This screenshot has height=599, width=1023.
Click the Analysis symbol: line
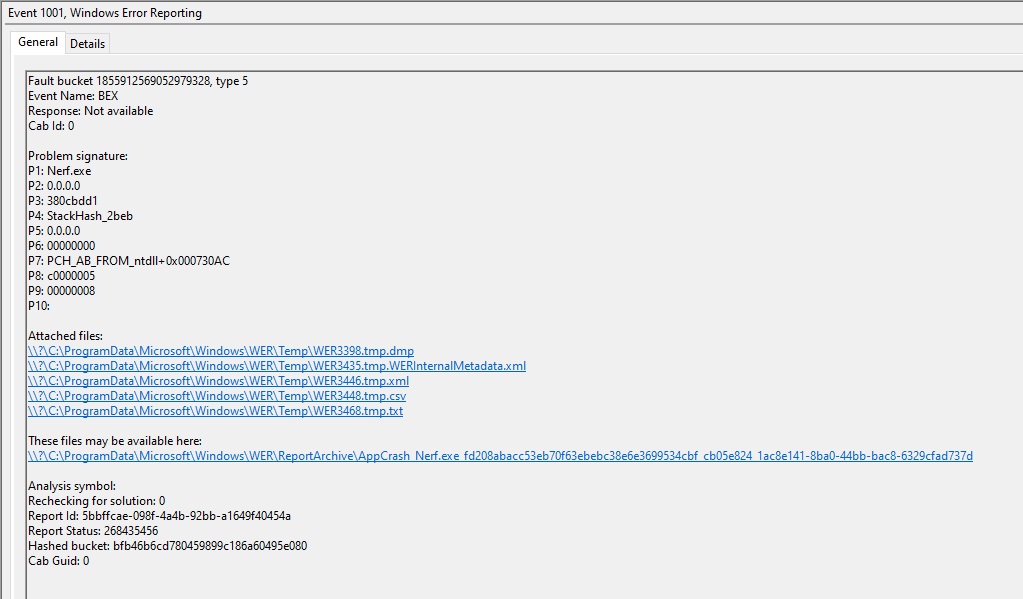coord(72,486)
